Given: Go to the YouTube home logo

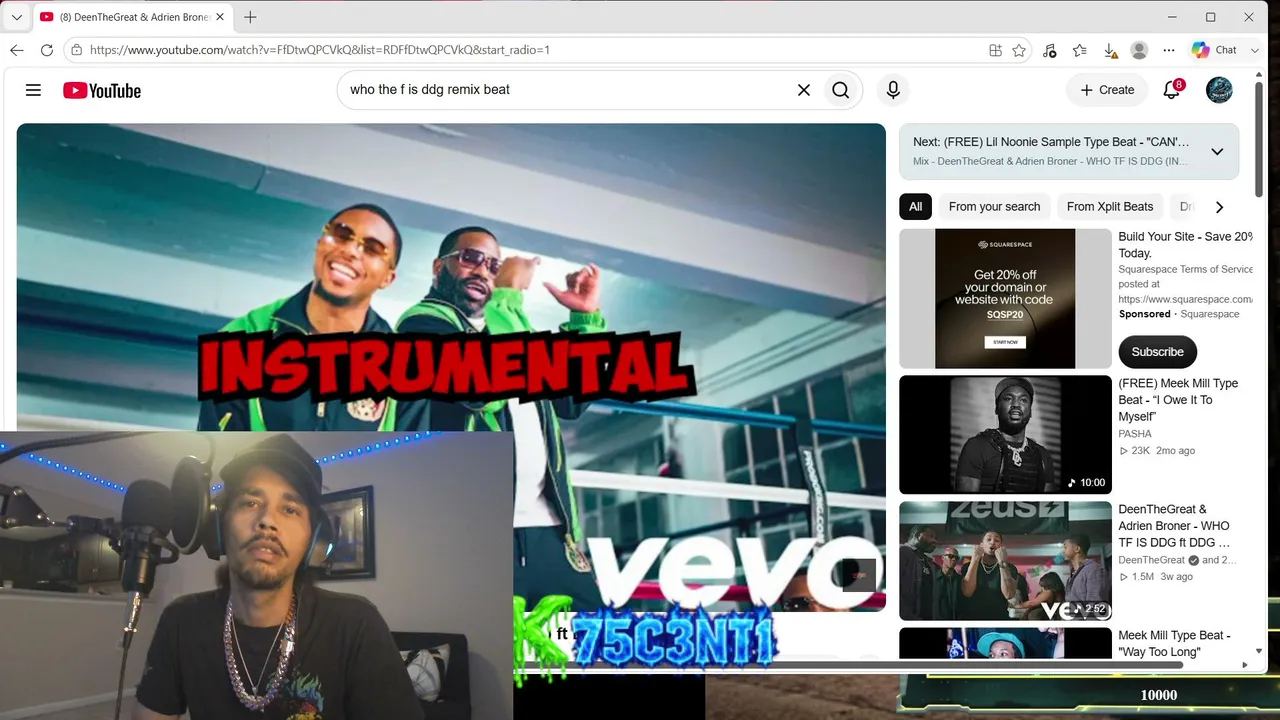Looking at the screenshot, I should [102, 90].
